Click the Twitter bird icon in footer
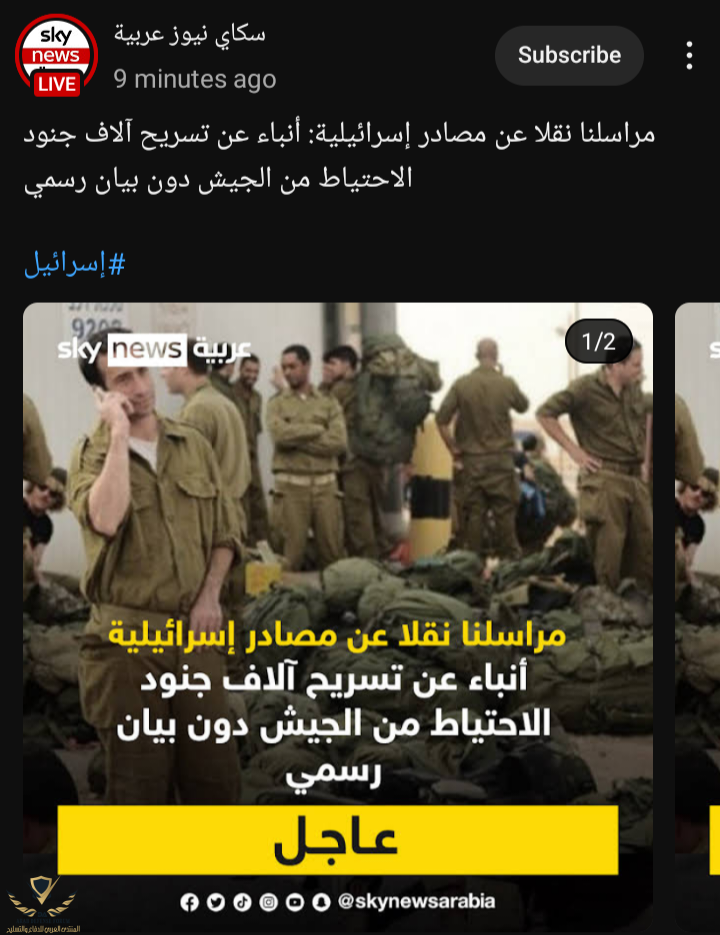Screen dimensions: 720x935 [216, 902]
